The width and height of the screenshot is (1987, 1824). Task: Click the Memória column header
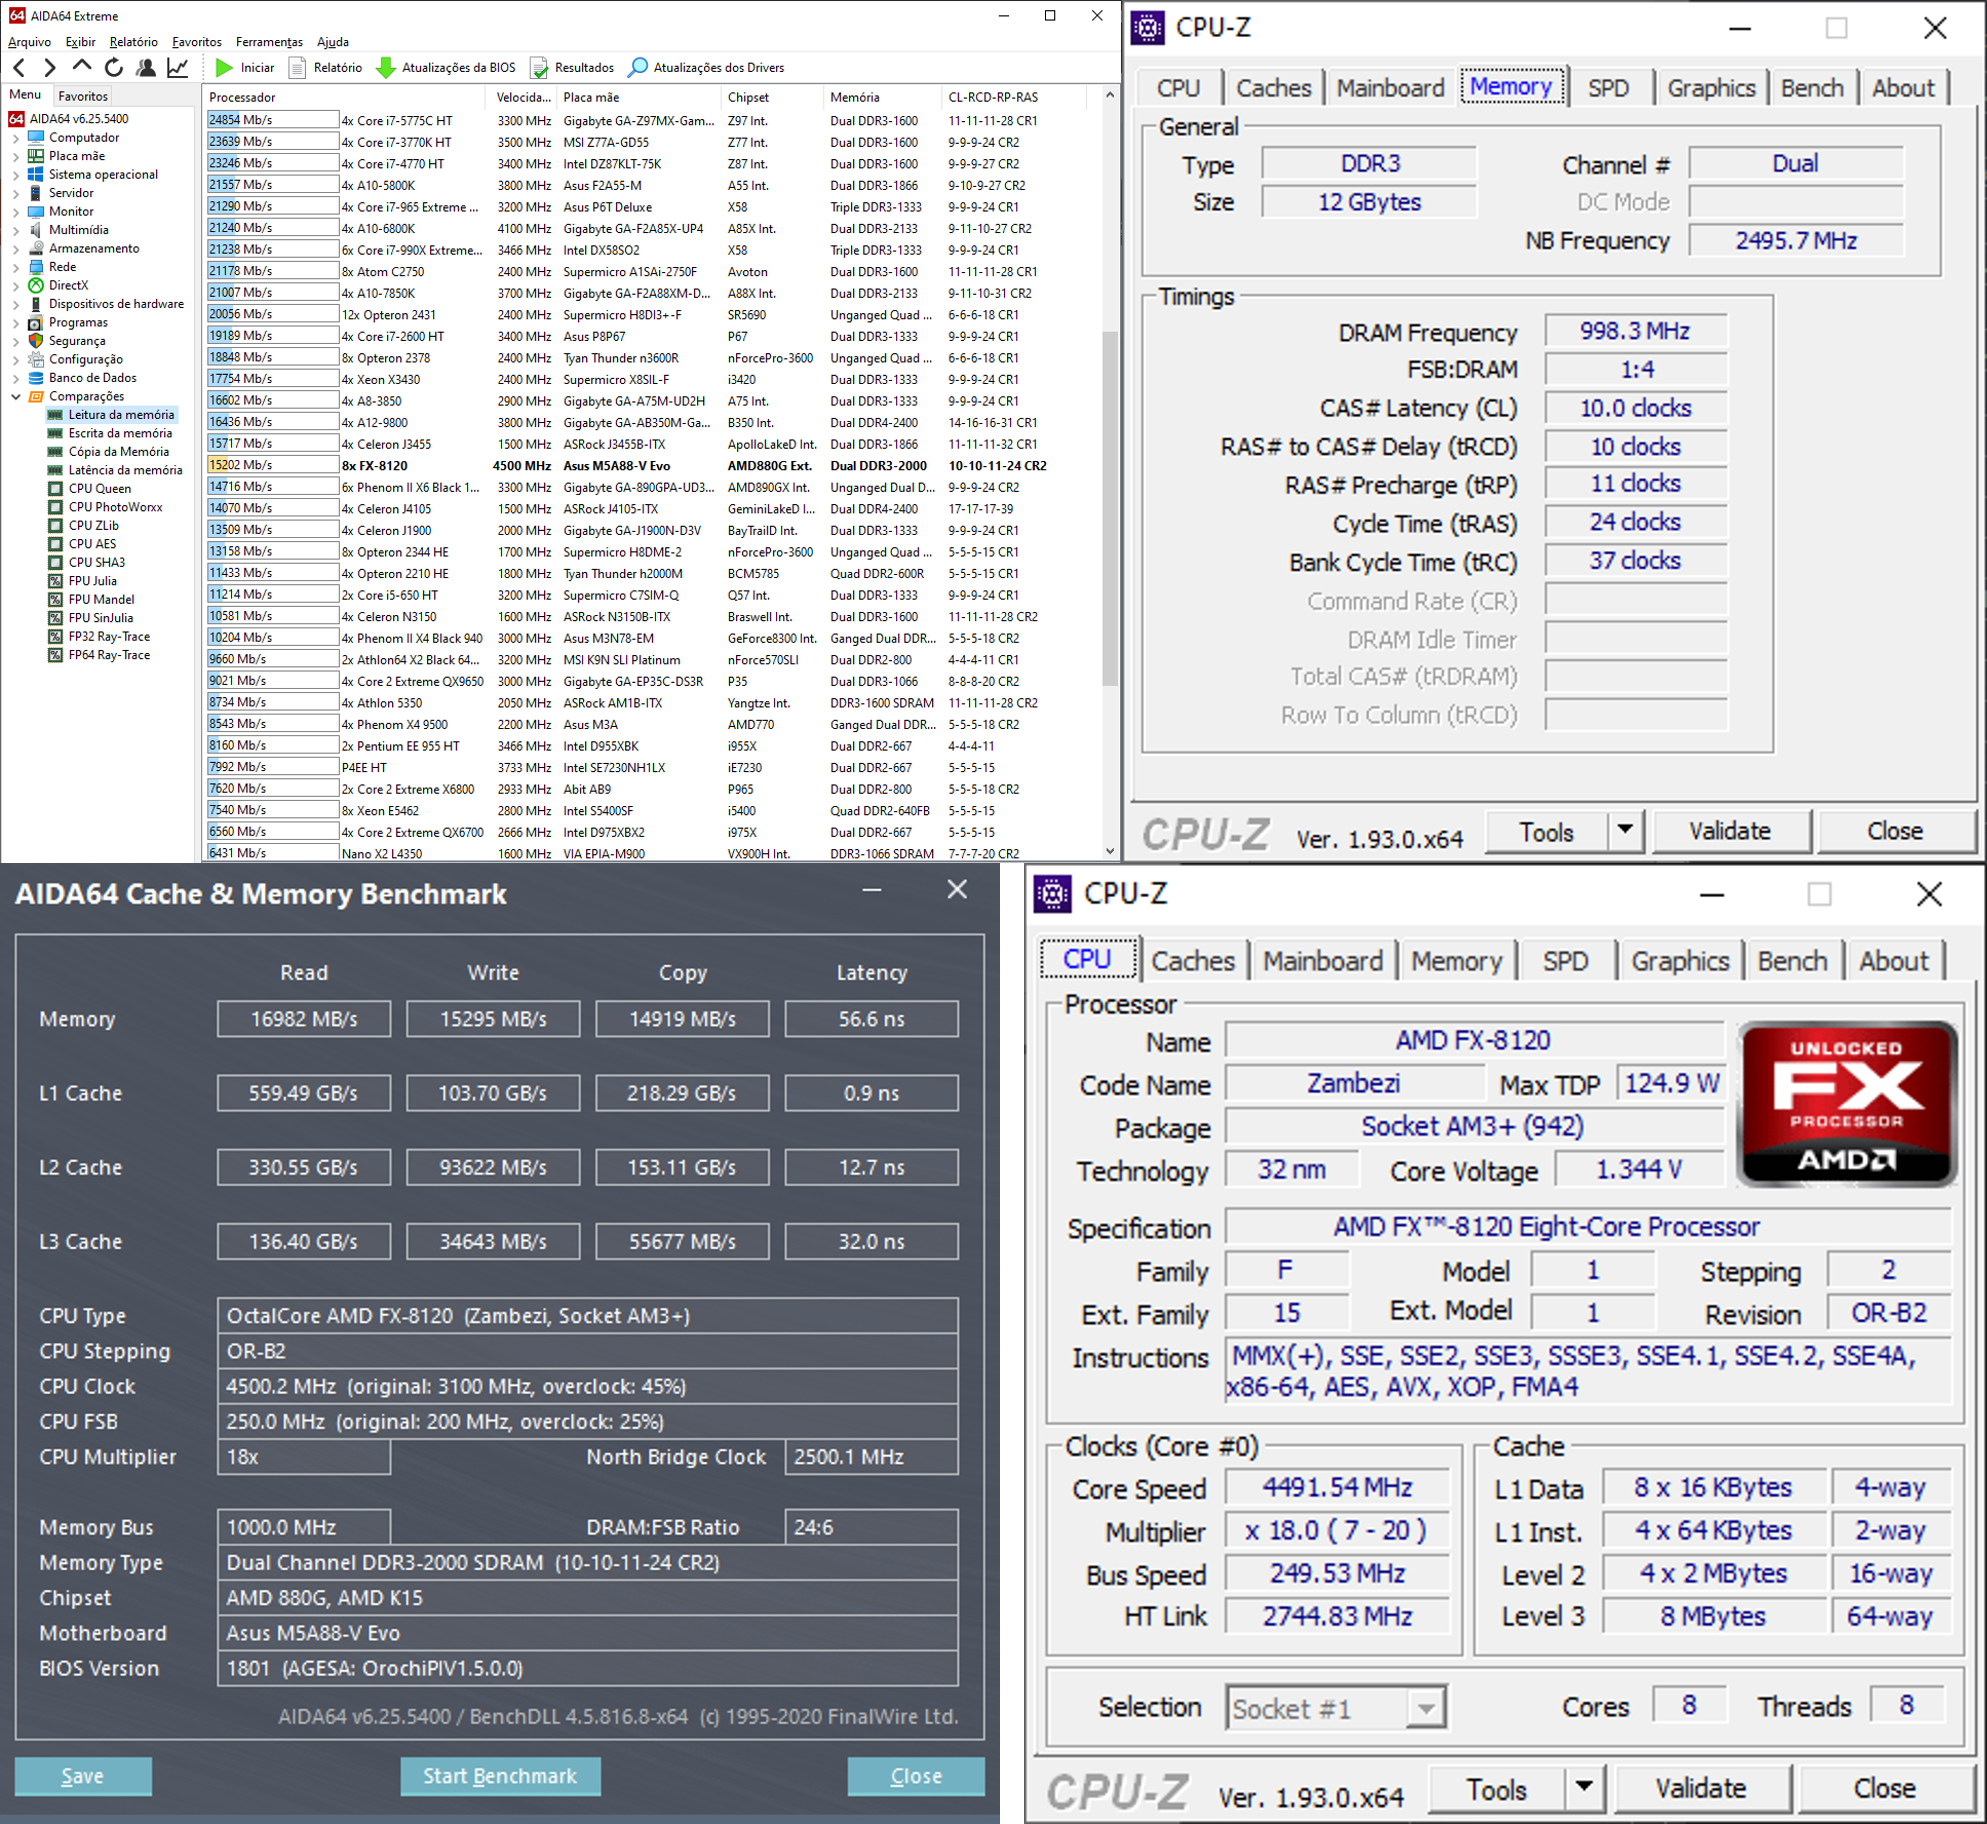[882, 97]
